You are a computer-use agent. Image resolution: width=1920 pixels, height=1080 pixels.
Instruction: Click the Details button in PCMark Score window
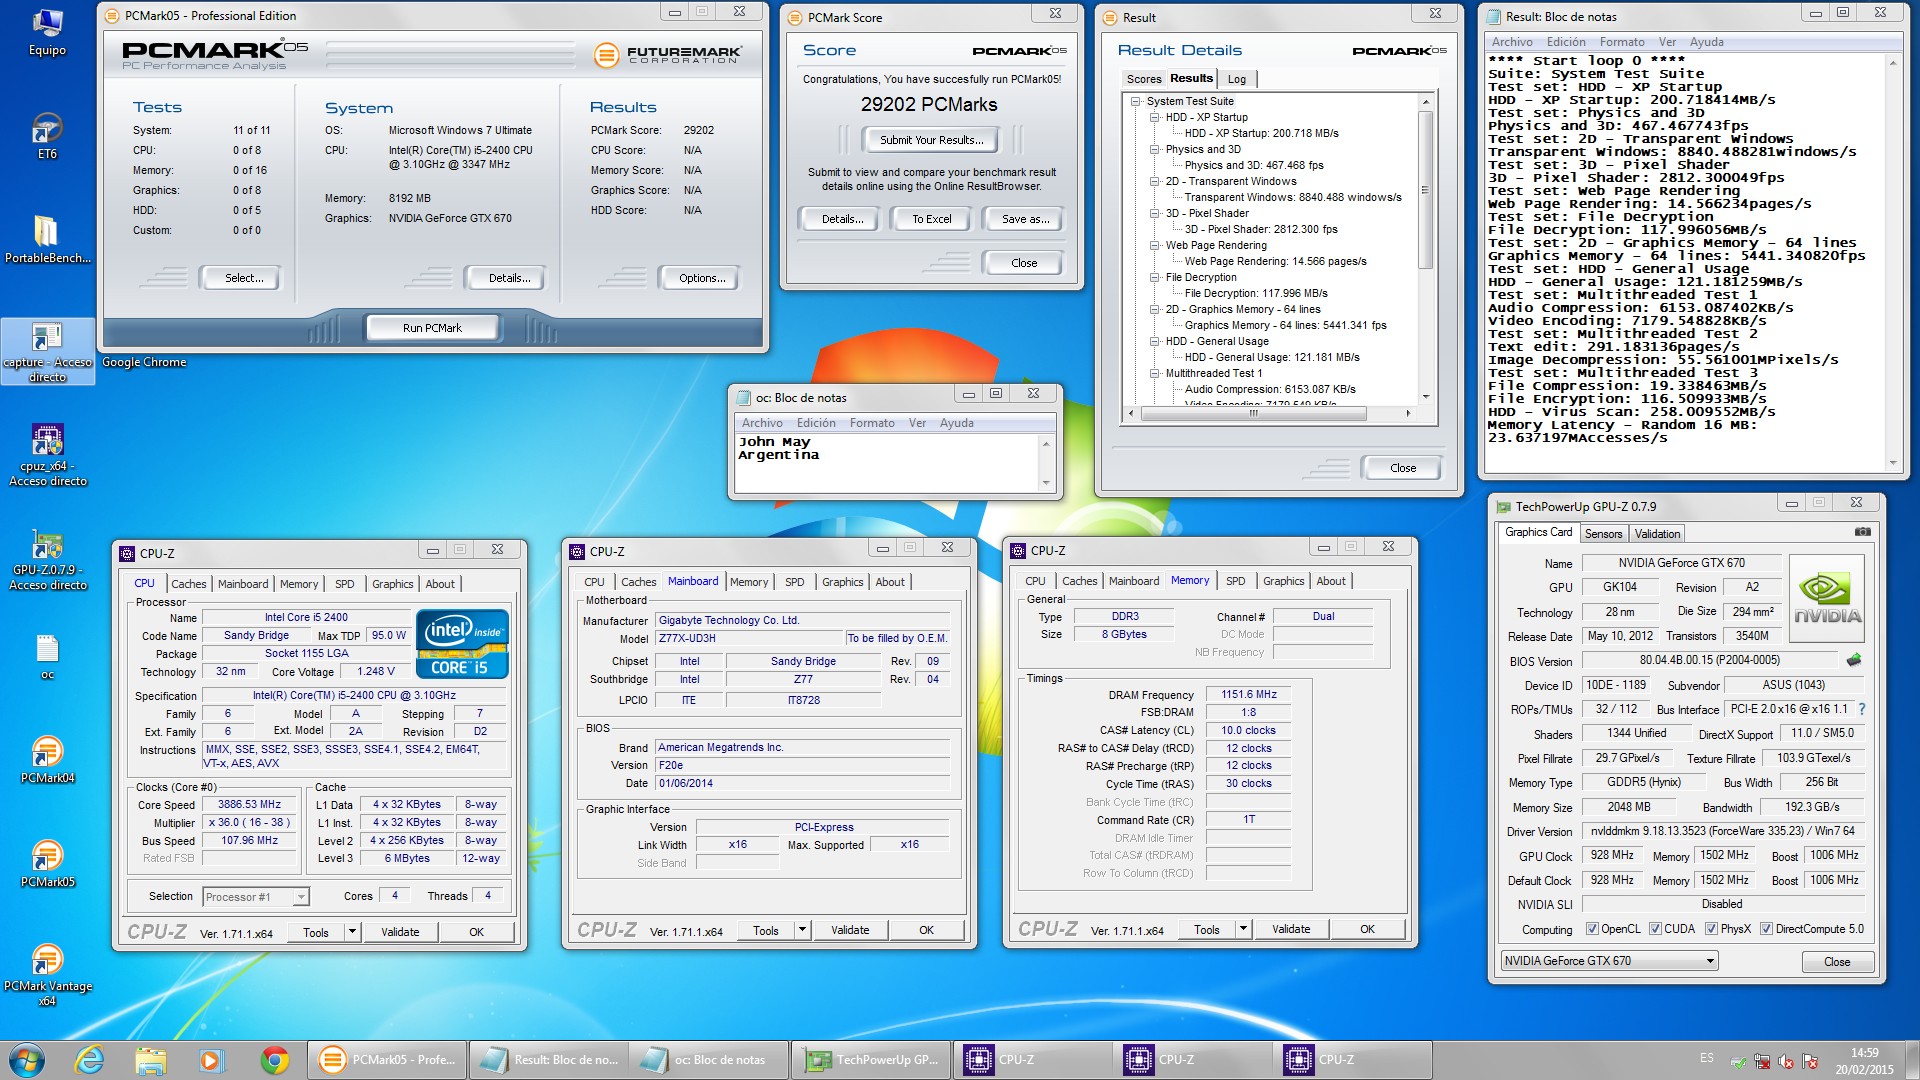tap(842, 219)
